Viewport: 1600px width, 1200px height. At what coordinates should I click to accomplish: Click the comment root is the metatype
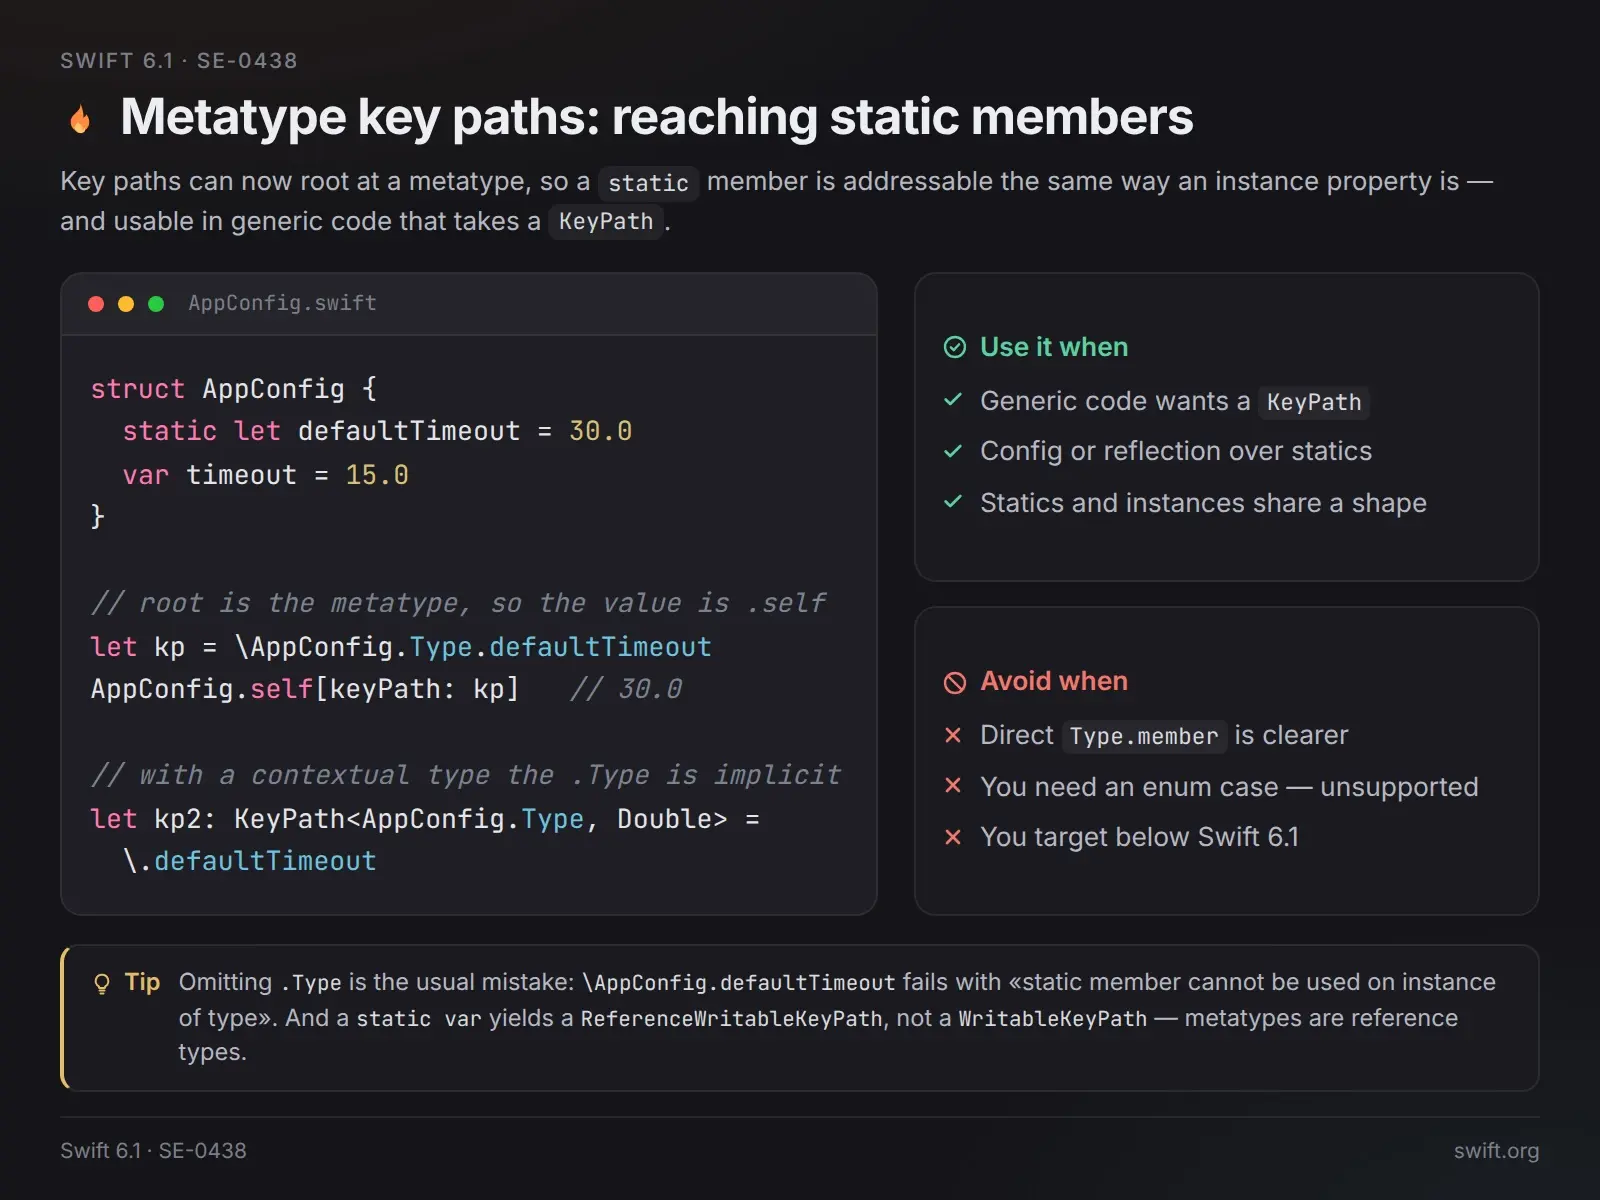[458, 603]
